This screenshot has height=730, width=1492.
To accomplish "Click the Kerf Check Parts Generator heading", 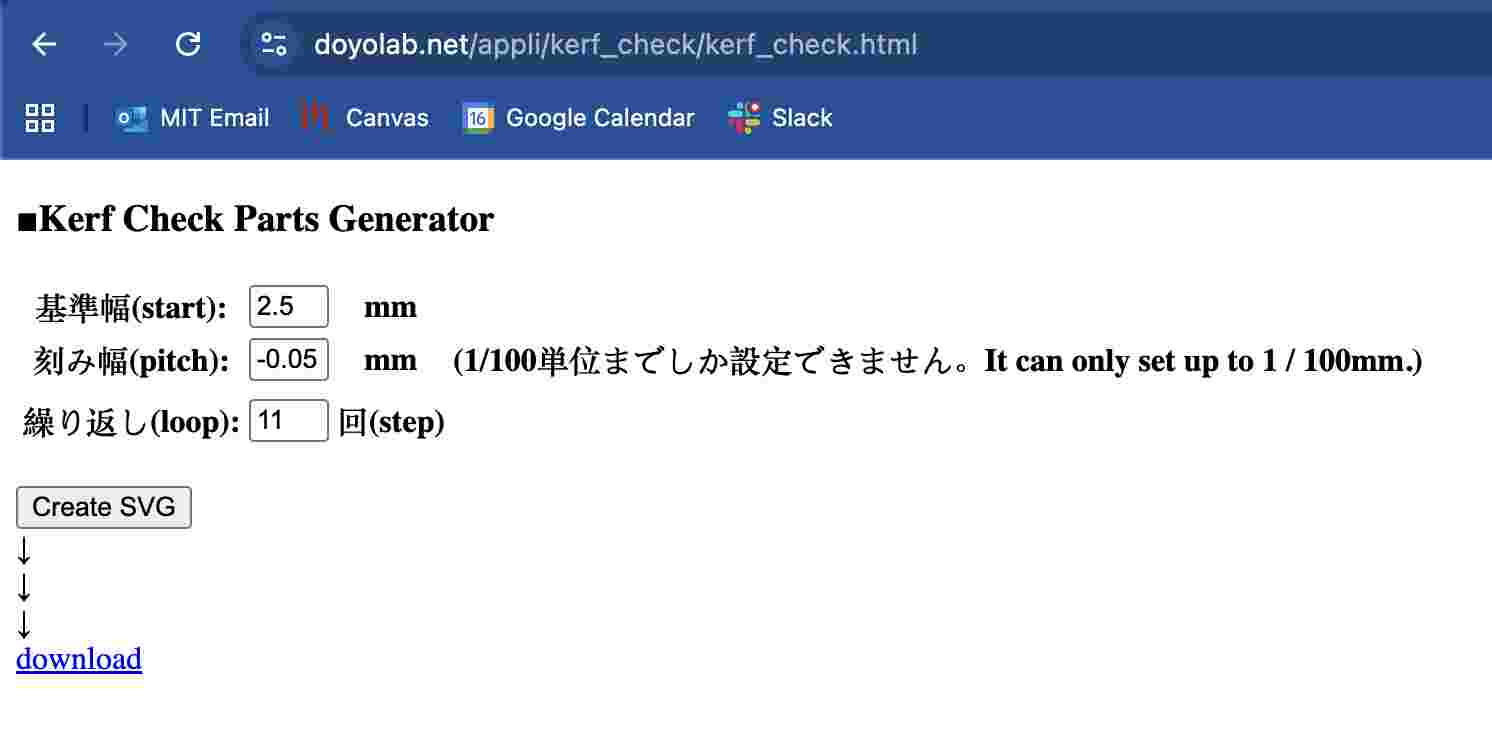I will 256,219.
